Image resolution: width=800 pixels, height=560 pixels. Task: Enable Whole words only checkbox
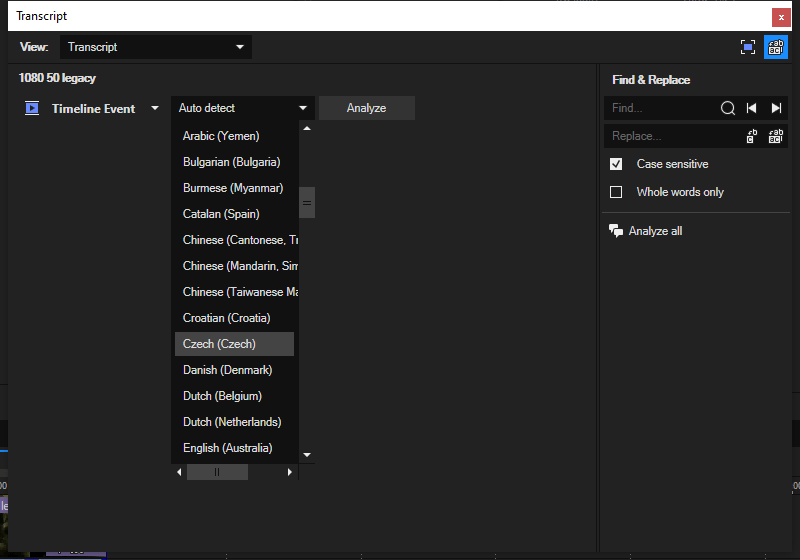616,192
